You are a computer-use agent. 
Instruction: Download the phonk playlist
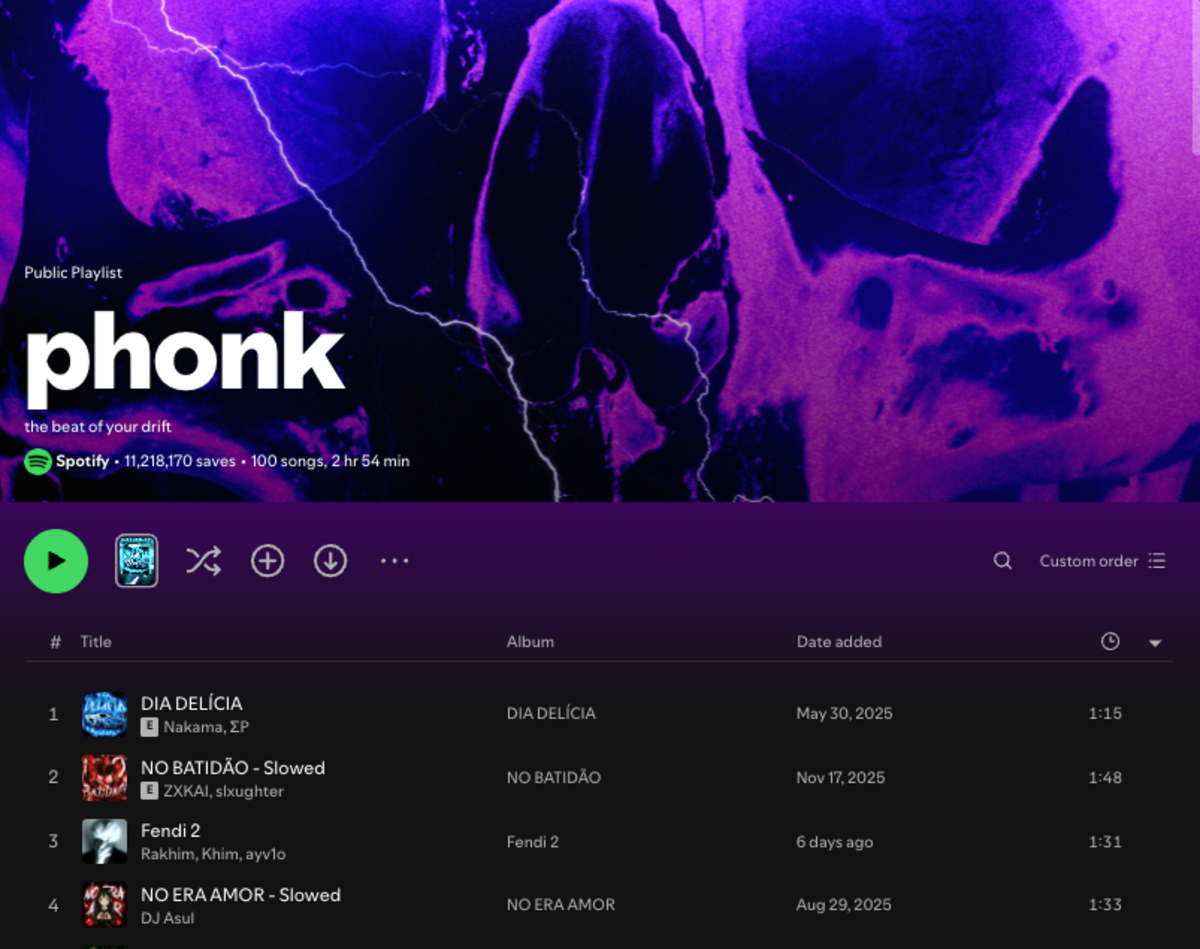(x=330, y=561)
